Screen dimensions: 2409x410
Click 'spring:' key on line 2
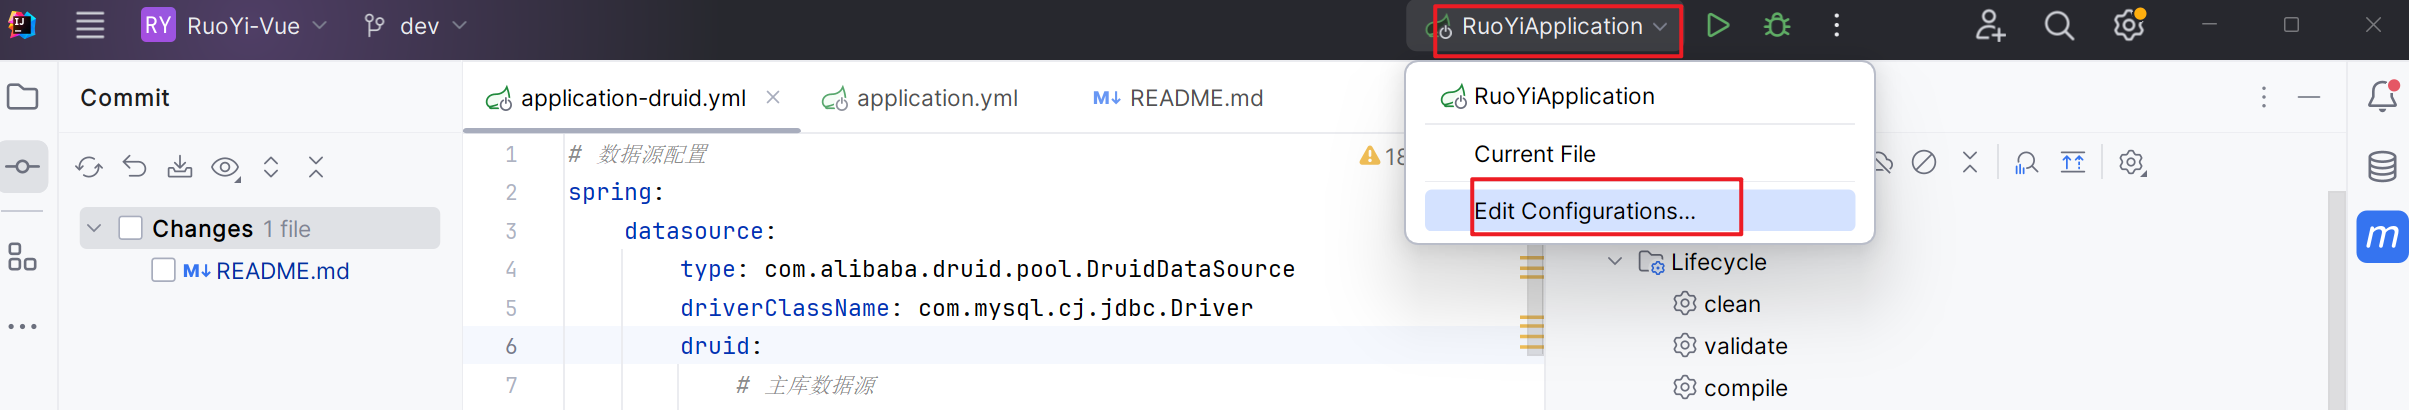(x=616, y=192)
